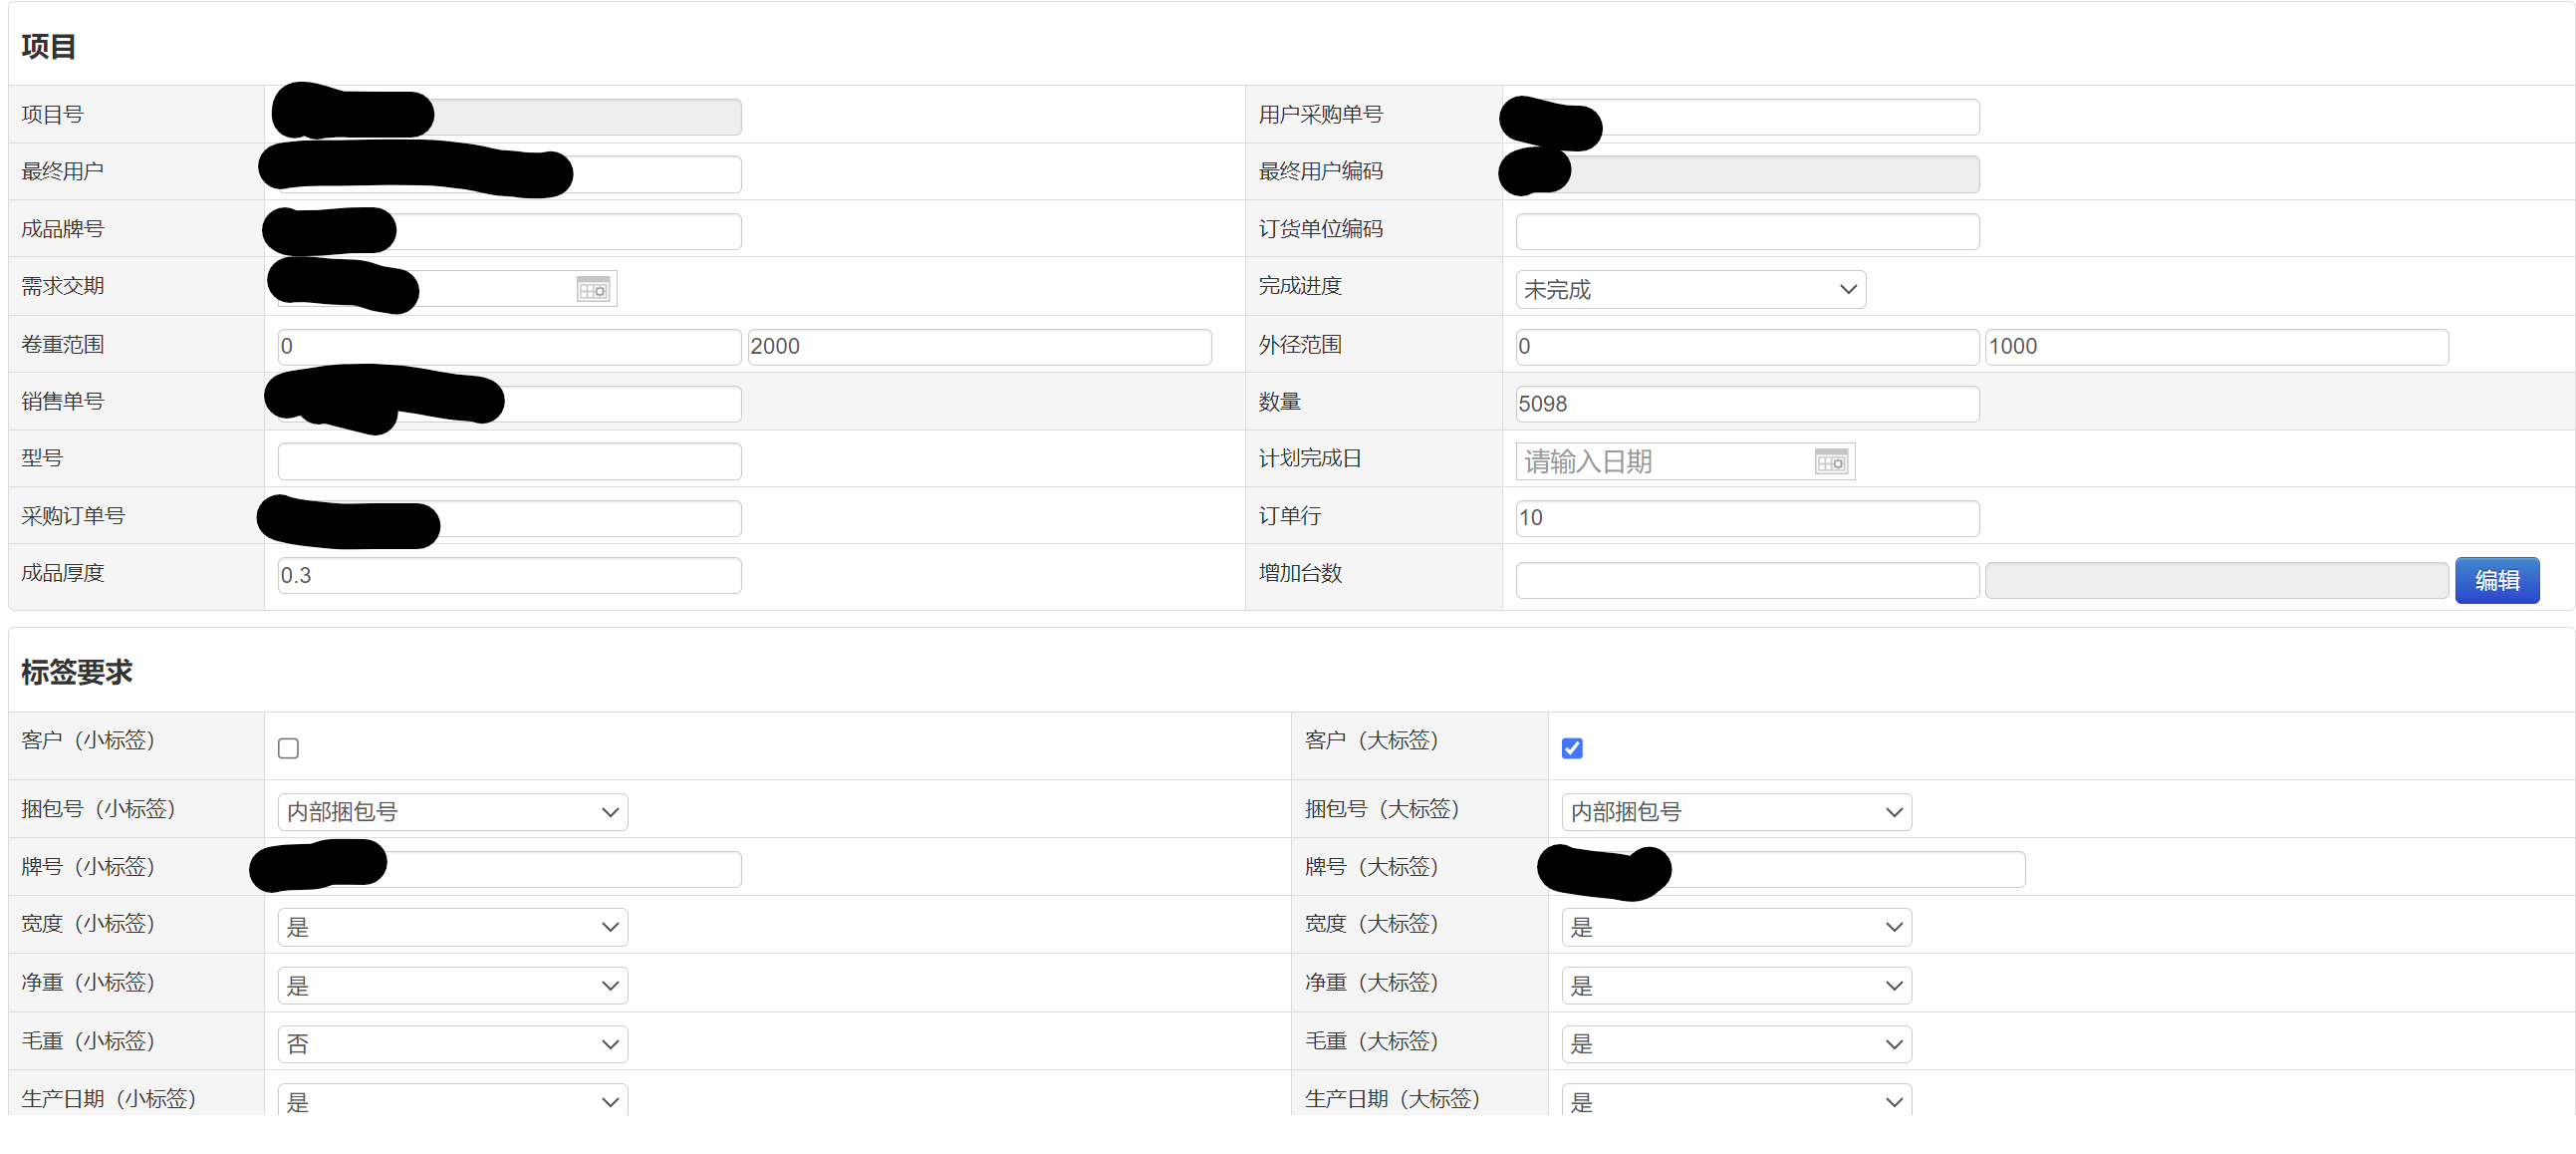Click 外径范围 minimum field showing 0
Viewport: 2576px width, 1154px height.
1747,346
